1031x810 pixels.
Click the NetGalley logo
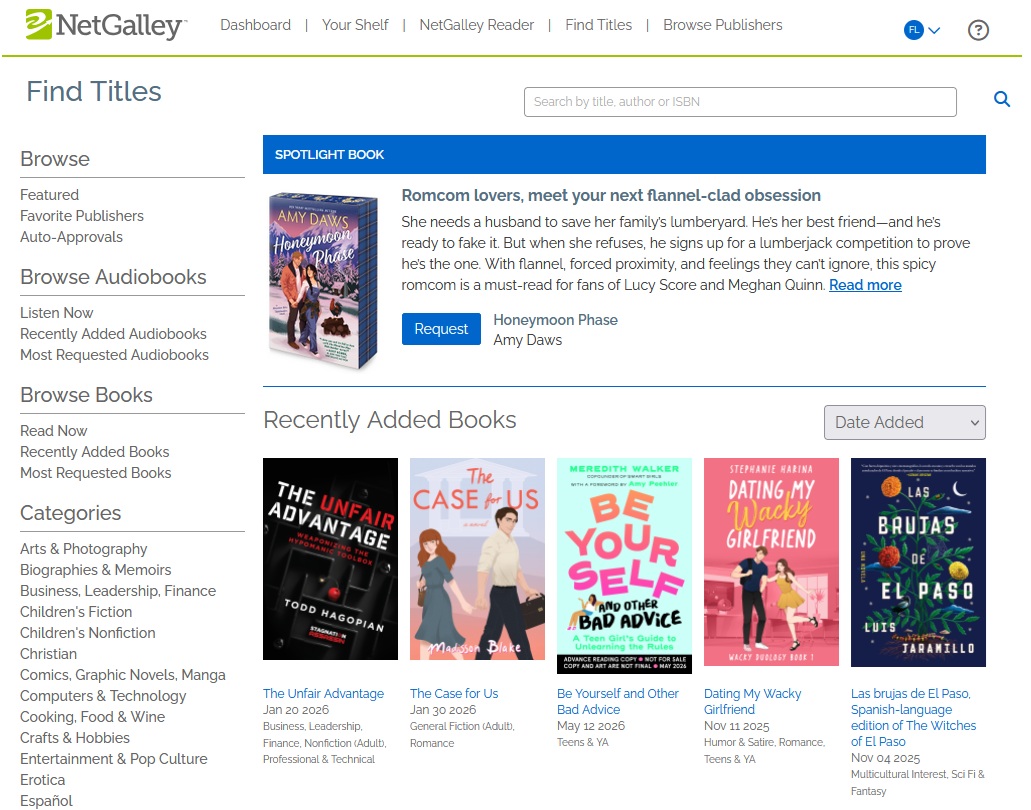(106, 25)
